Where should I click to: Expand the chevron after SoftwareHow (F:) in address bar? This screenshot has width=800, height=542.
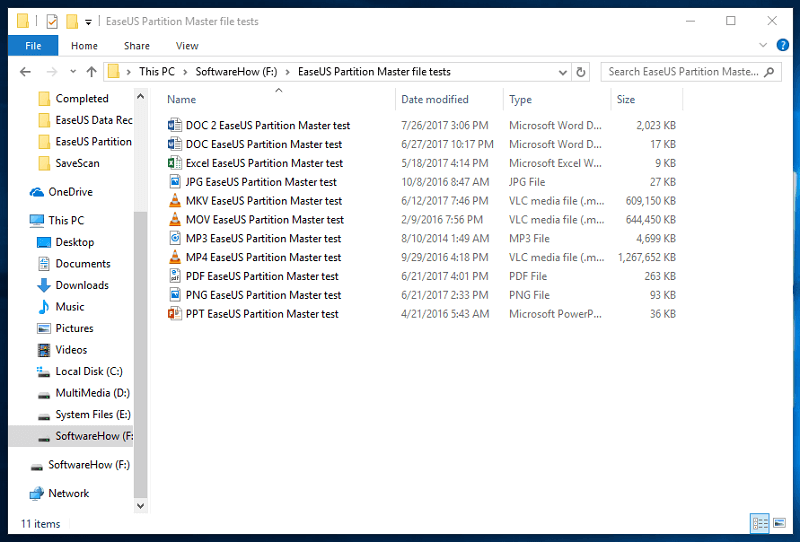(287, 72)
